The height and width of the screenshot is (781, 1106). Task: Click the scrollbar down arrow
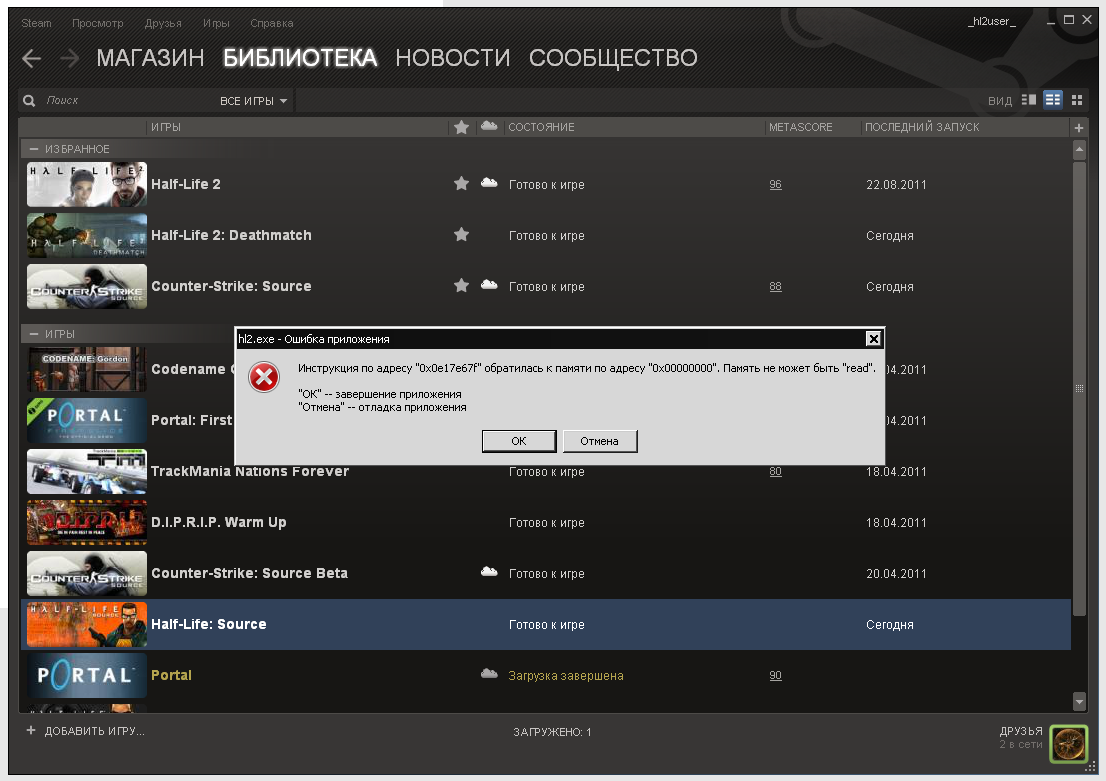tap(1078, 701)
